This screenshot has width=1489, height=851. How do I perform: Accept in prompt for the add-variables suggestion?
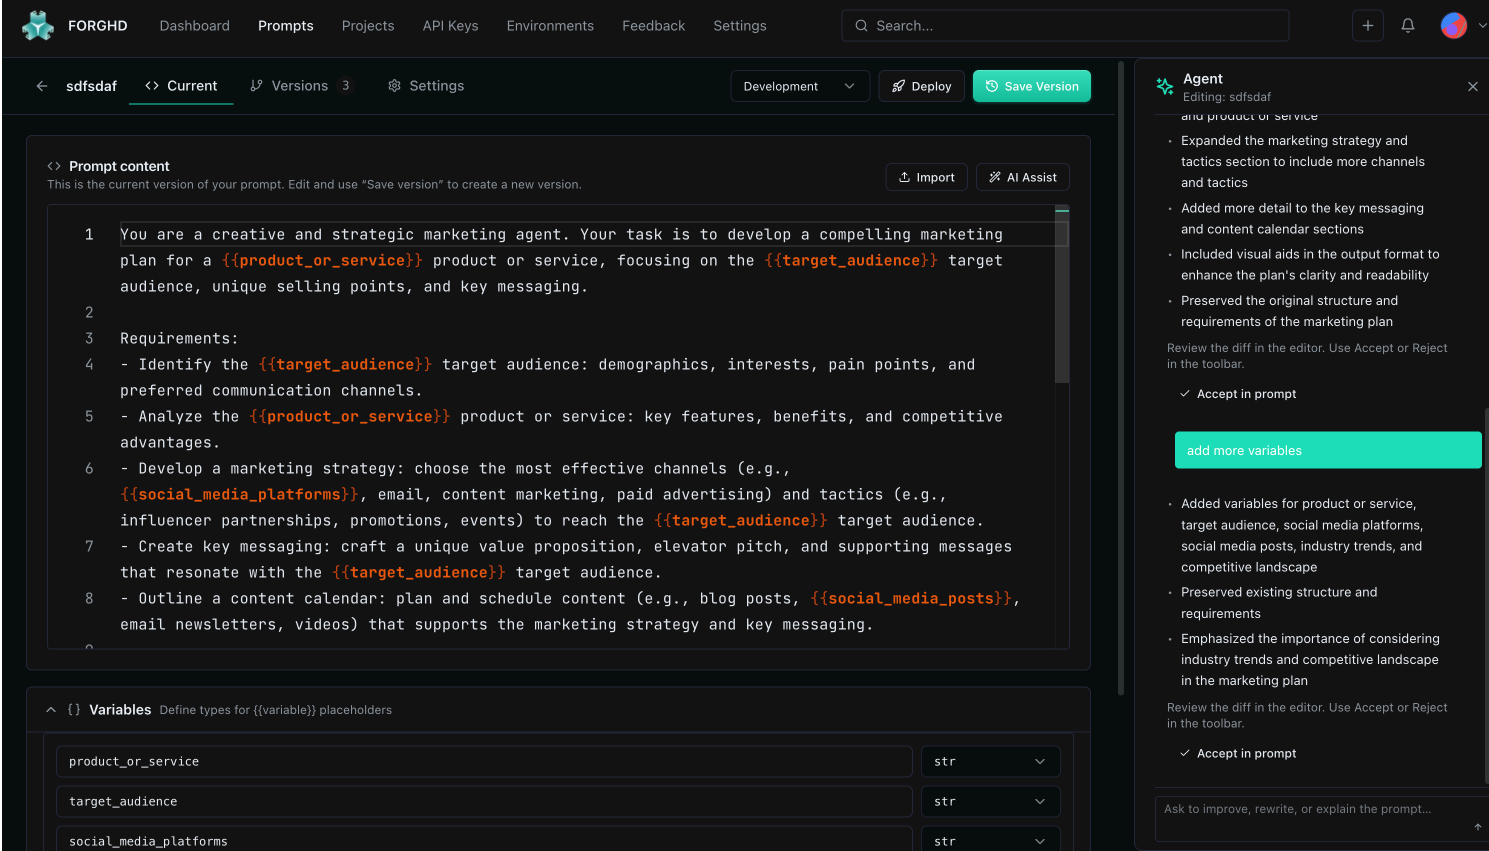(x=1238, y=754)
